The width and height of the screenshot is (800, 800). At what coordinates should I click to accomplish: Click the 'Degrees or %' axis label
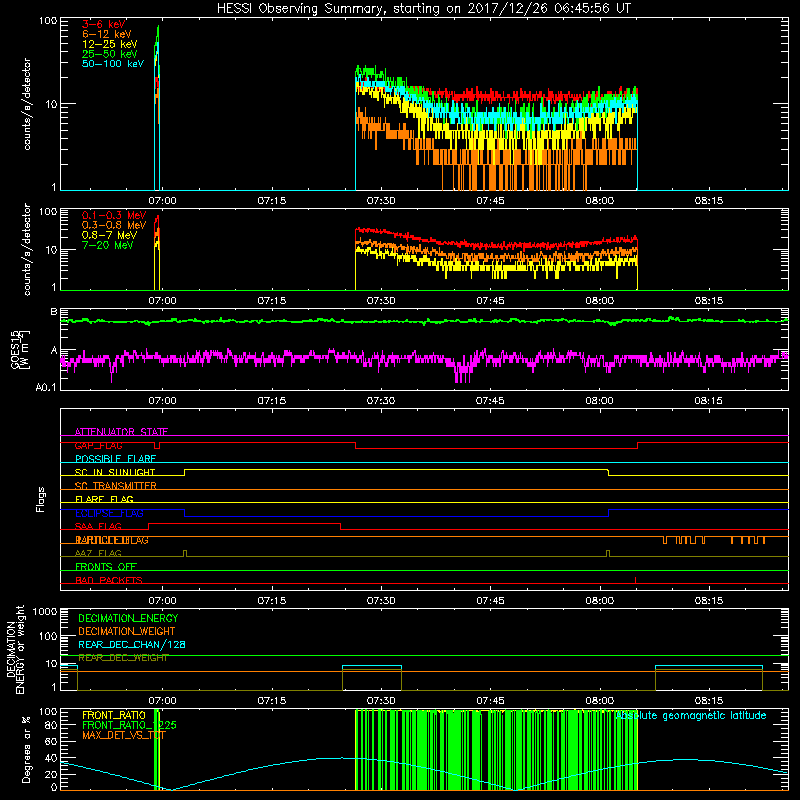pos(26,749)
